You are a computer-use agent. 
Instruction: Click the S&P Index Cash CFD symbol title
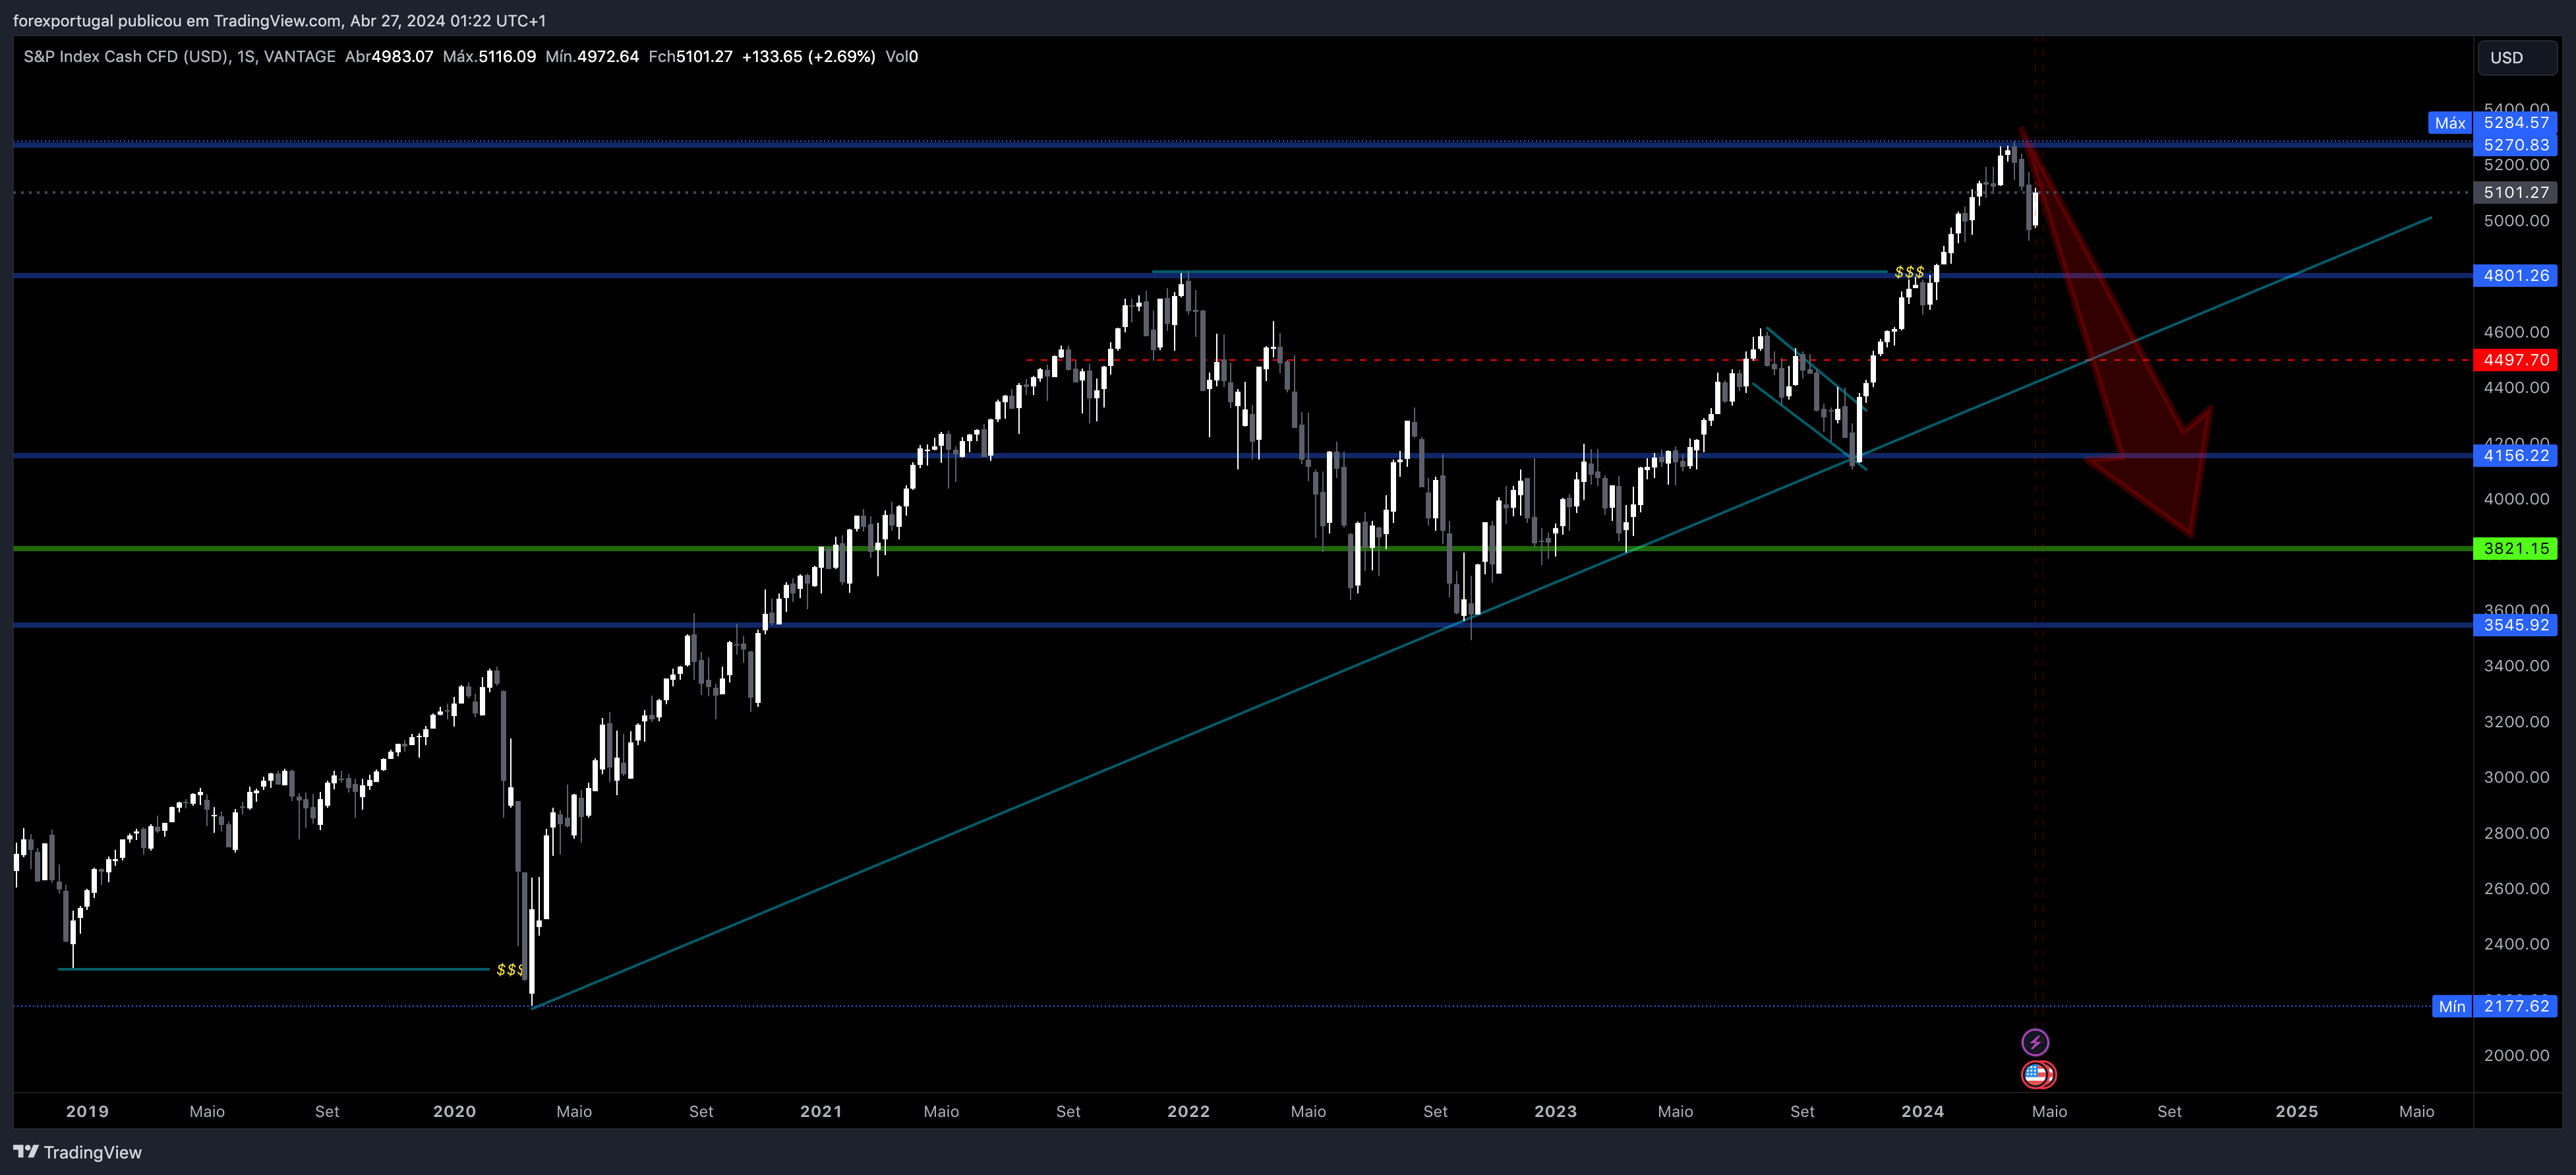point(126,56)
